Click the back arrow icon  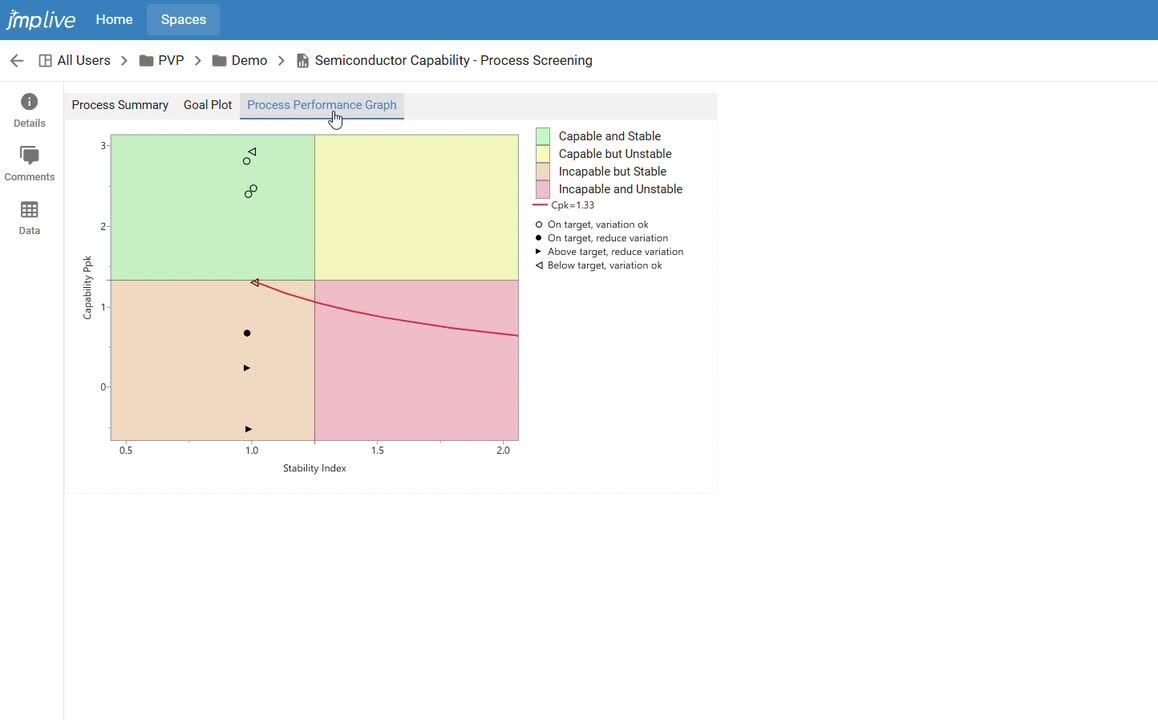[x=16, y=61]
